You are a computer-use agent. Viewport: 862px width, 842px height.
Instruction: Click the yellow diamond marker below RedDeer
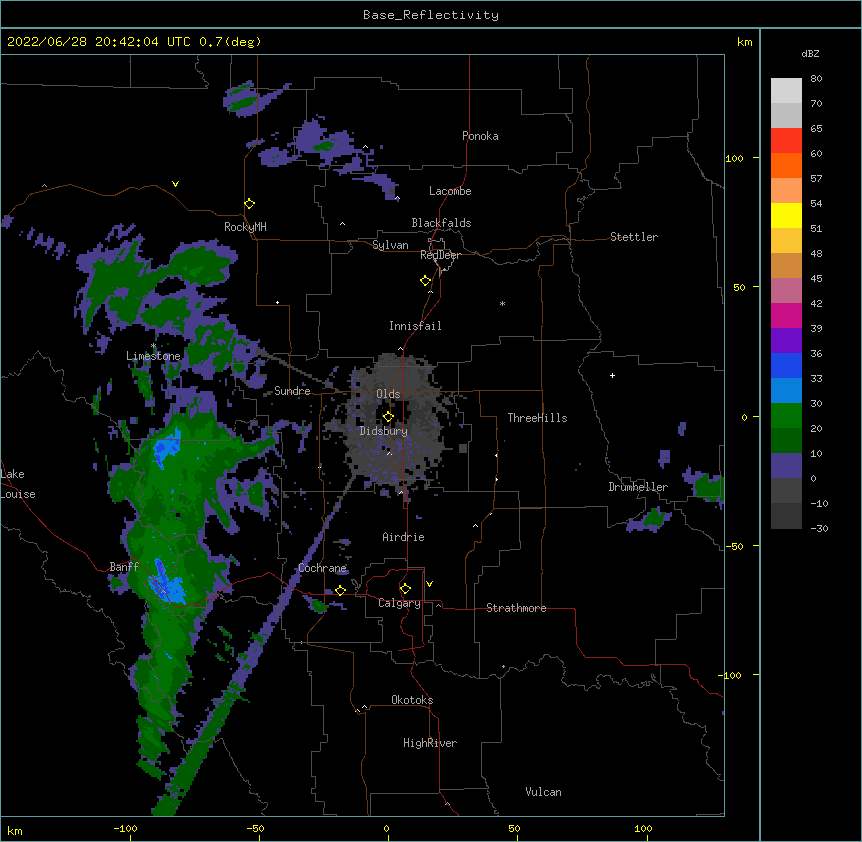pos(425,281)
